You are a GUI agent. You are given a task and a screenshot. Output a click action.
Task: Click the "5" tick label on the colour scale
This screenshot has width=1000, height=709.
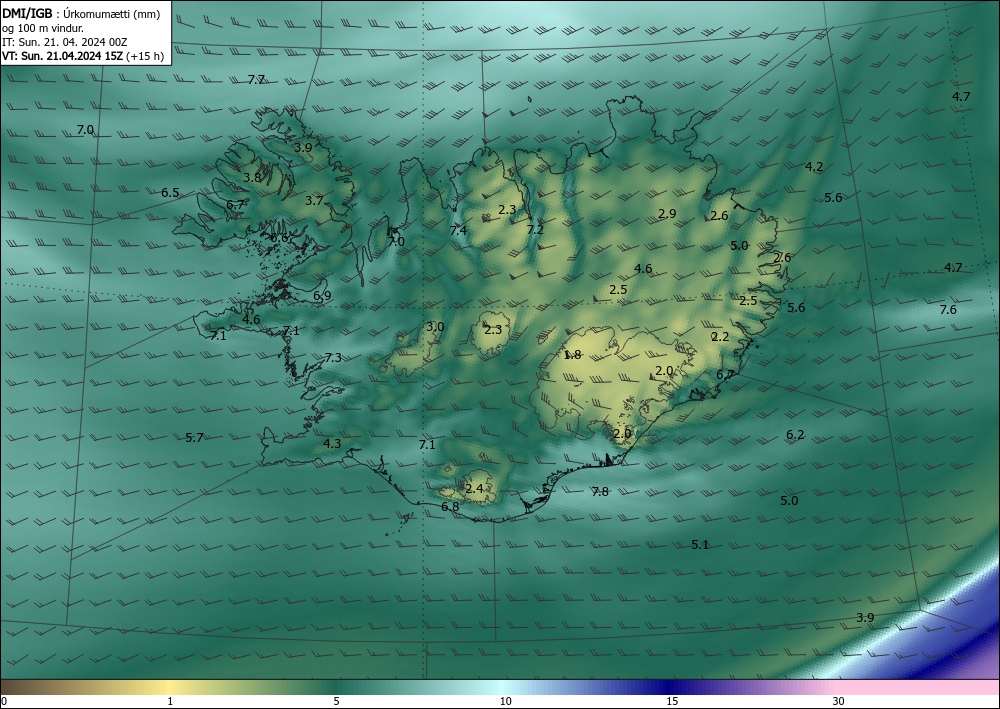click(337, 701)
